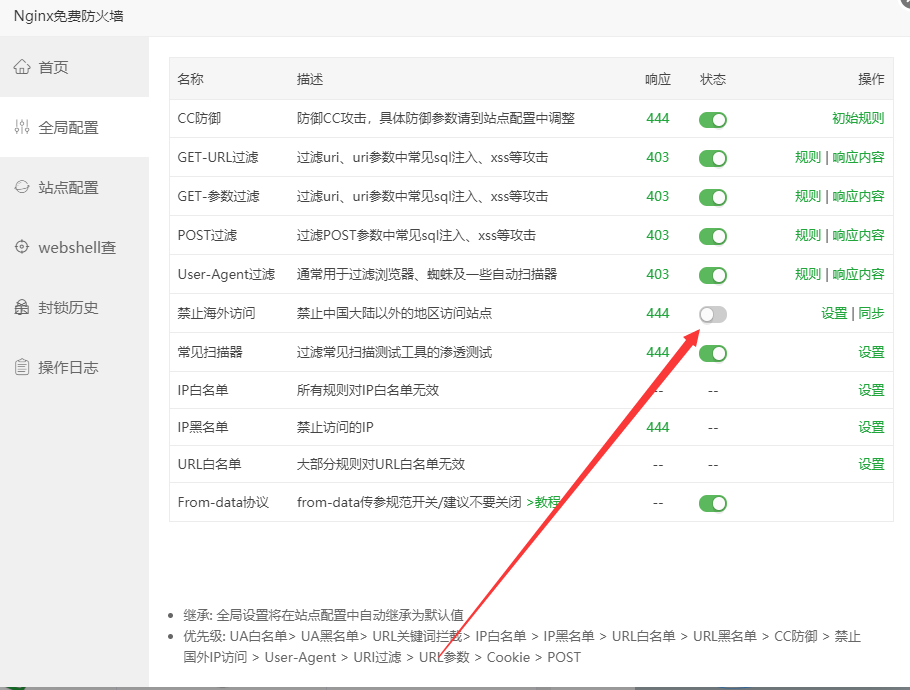This screenshot has width=910, height=690.
Task: Toggle the From-data协议 switch
Action: coord(713,503)
